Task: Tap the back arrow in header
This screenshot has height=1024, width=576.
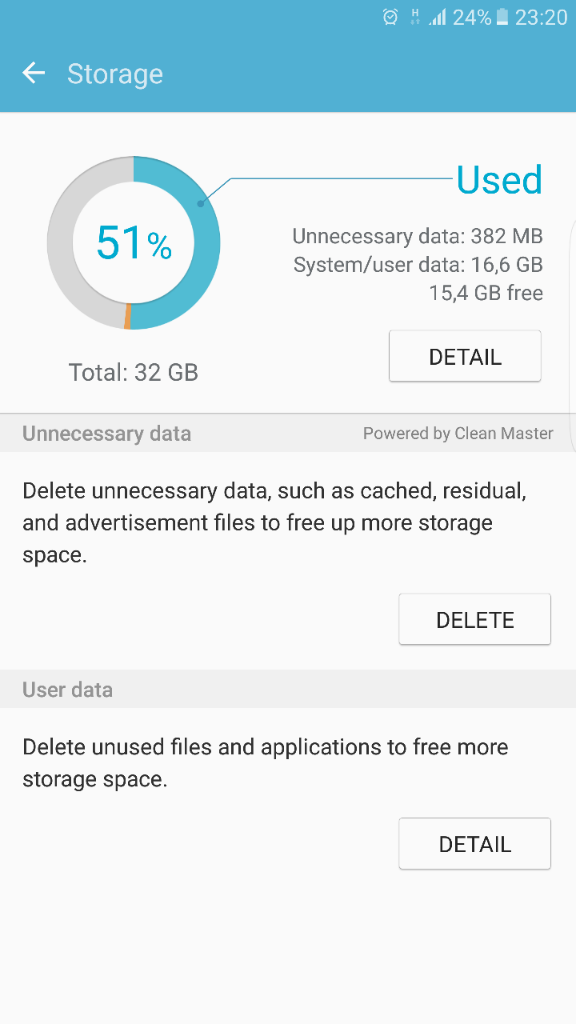Action: click(x=34, y=73)
